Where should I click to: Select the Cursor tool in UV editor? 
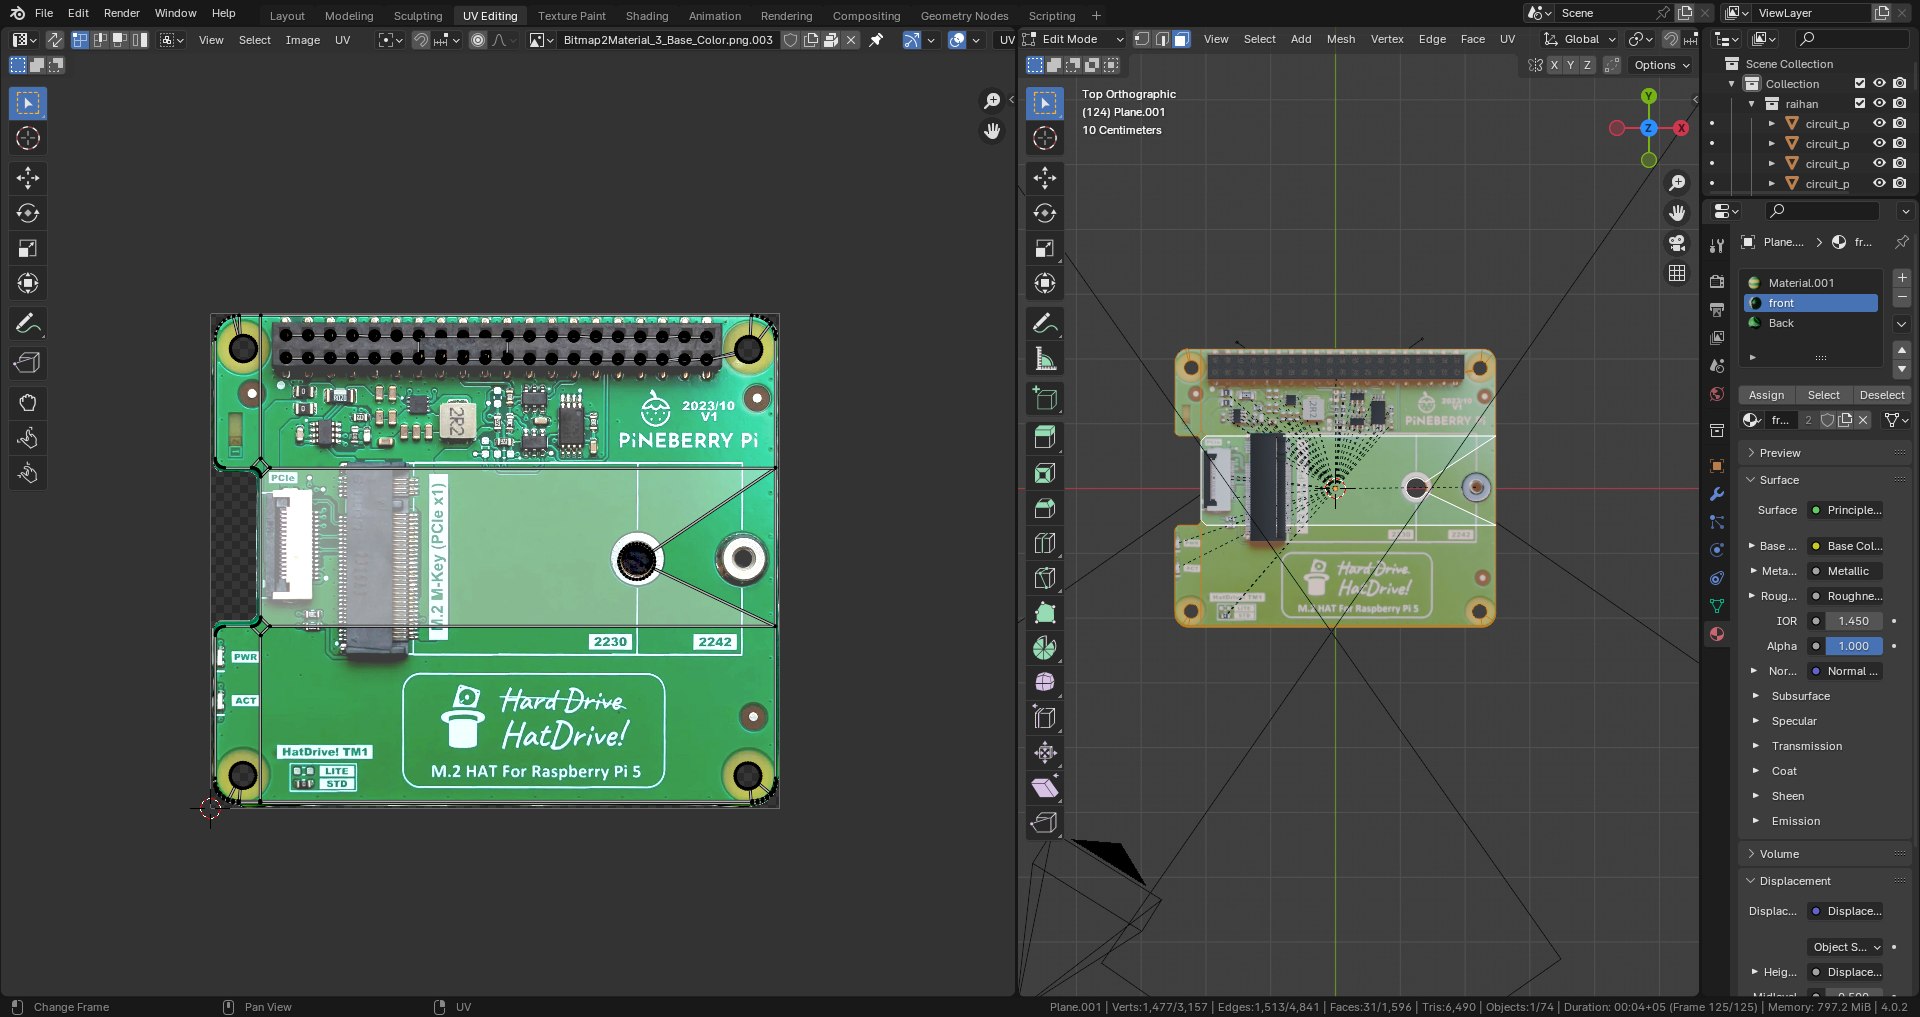coord(28,138)
